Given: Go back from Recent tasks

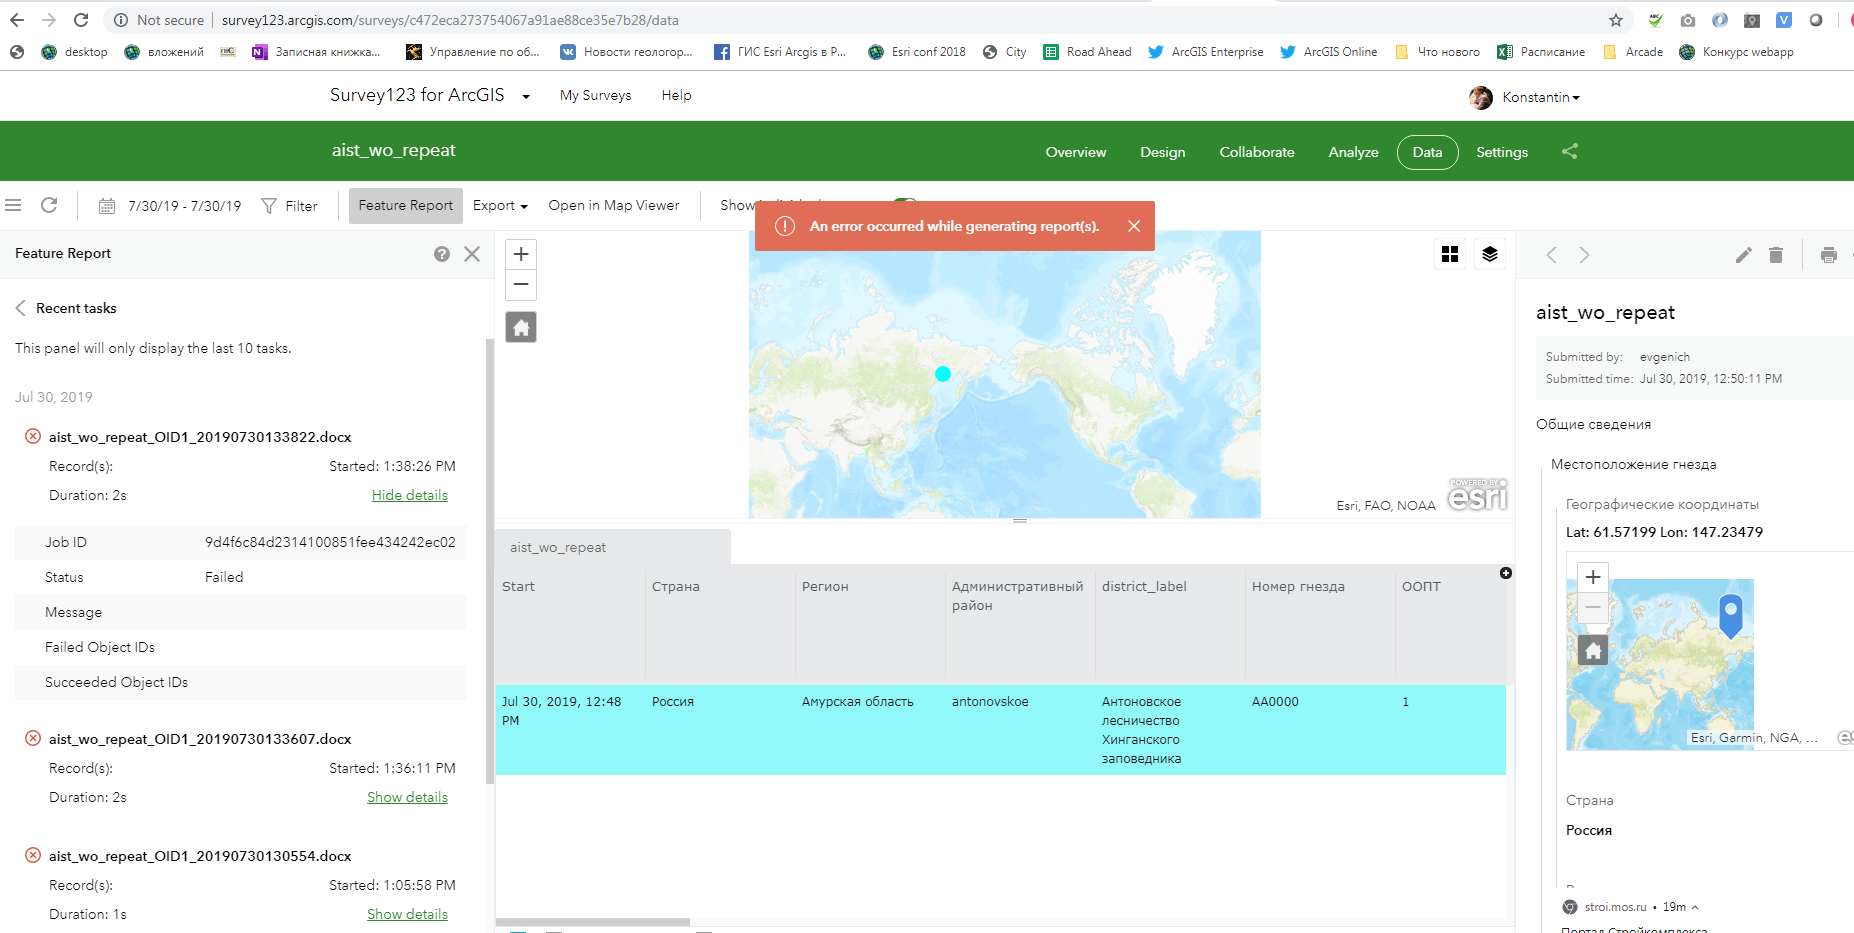Looking at the screenshot, I should tap(20, 308).
